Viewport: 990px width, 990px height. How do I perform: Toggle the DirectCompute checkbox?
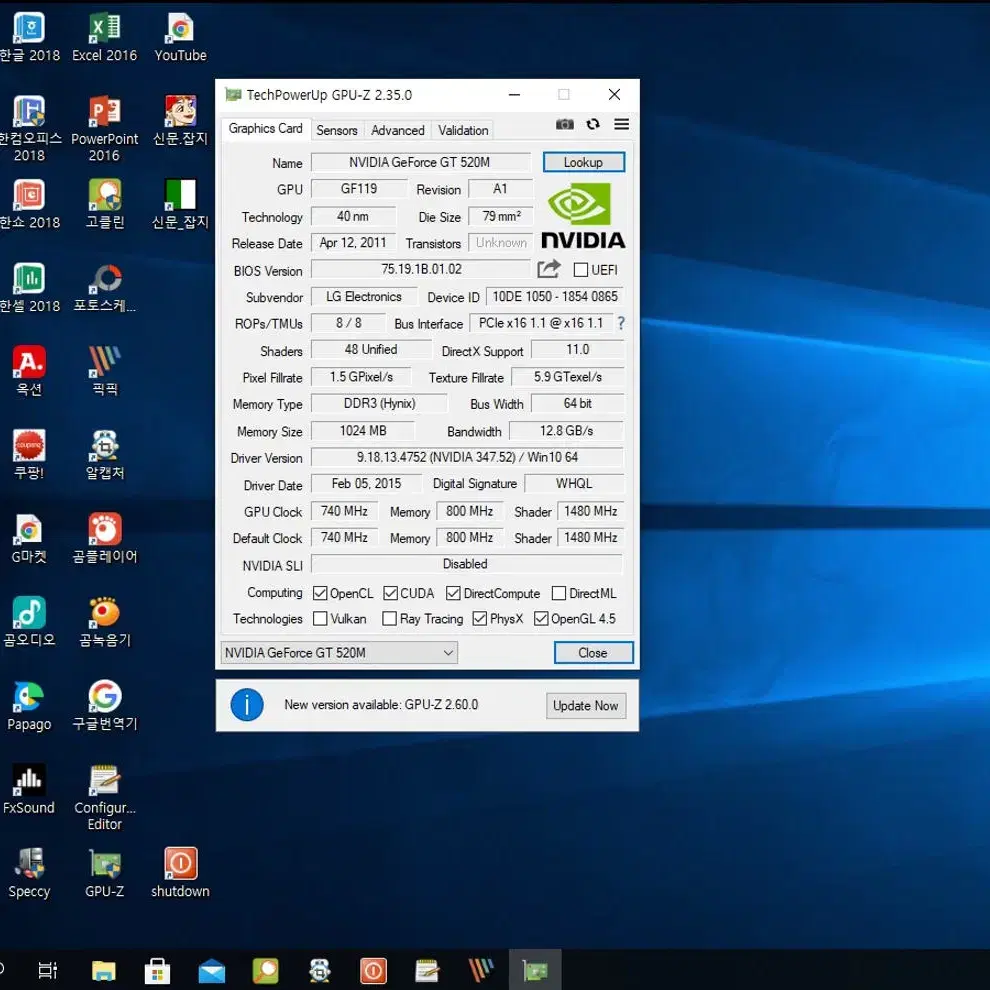point(453,593)
